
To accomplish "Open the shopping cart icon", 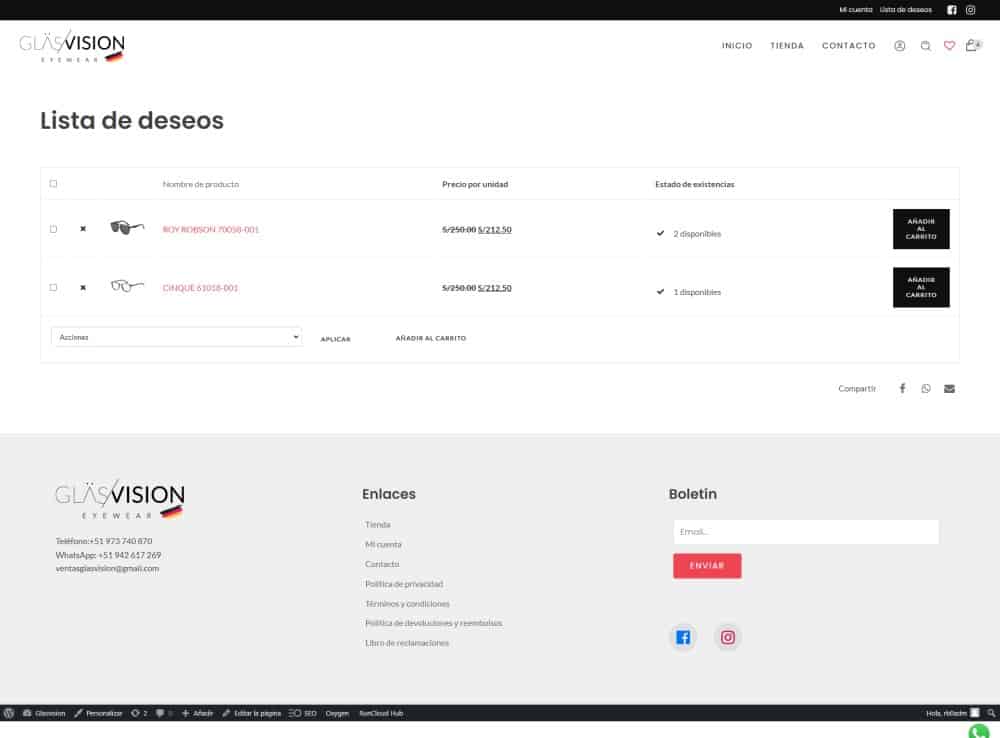I will (x=971, y=46).
